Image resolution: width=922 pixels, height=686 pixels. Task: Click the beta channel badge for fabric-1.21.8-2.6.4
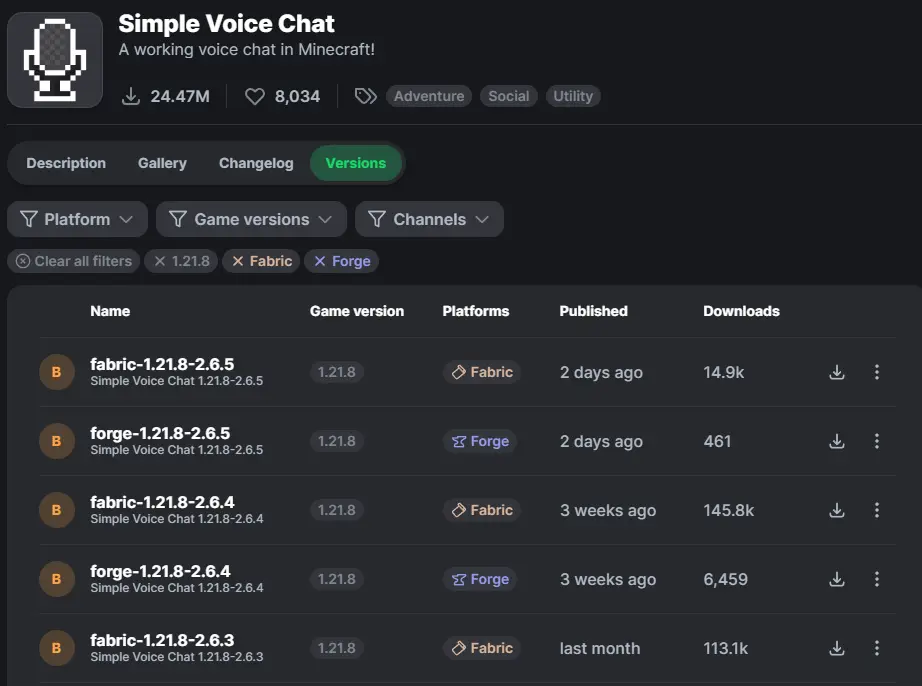pos(56,510)
